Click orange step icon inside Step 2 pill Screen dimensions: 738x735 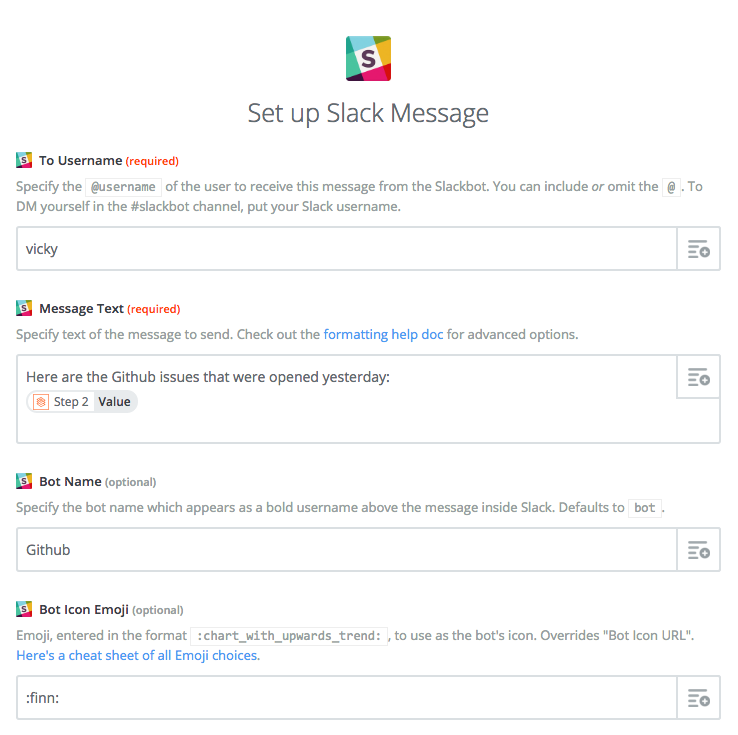(41, 402)
